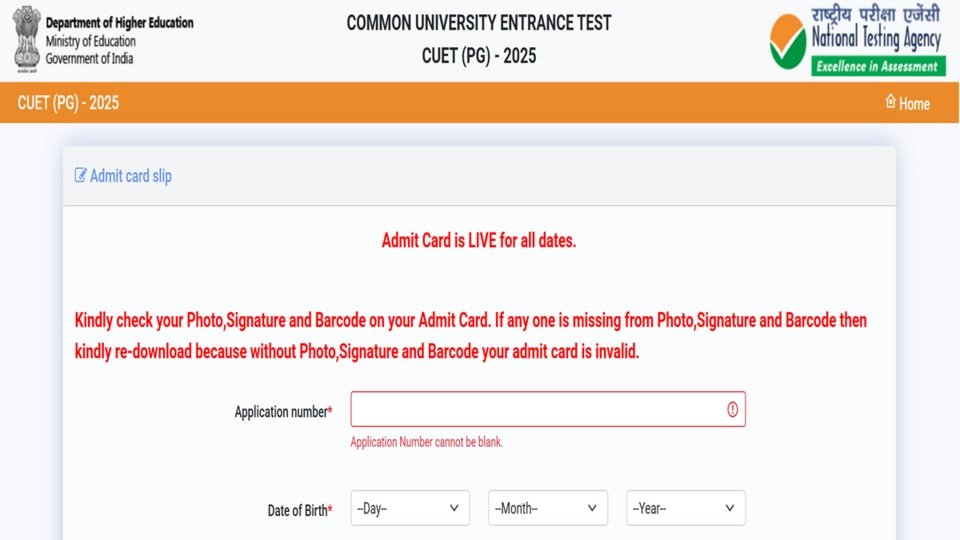Image resolution: width=960 pixels, height=540 pixels.
Task: Click the Common University Entrance Test page title
Action: (x=478, y=23)
